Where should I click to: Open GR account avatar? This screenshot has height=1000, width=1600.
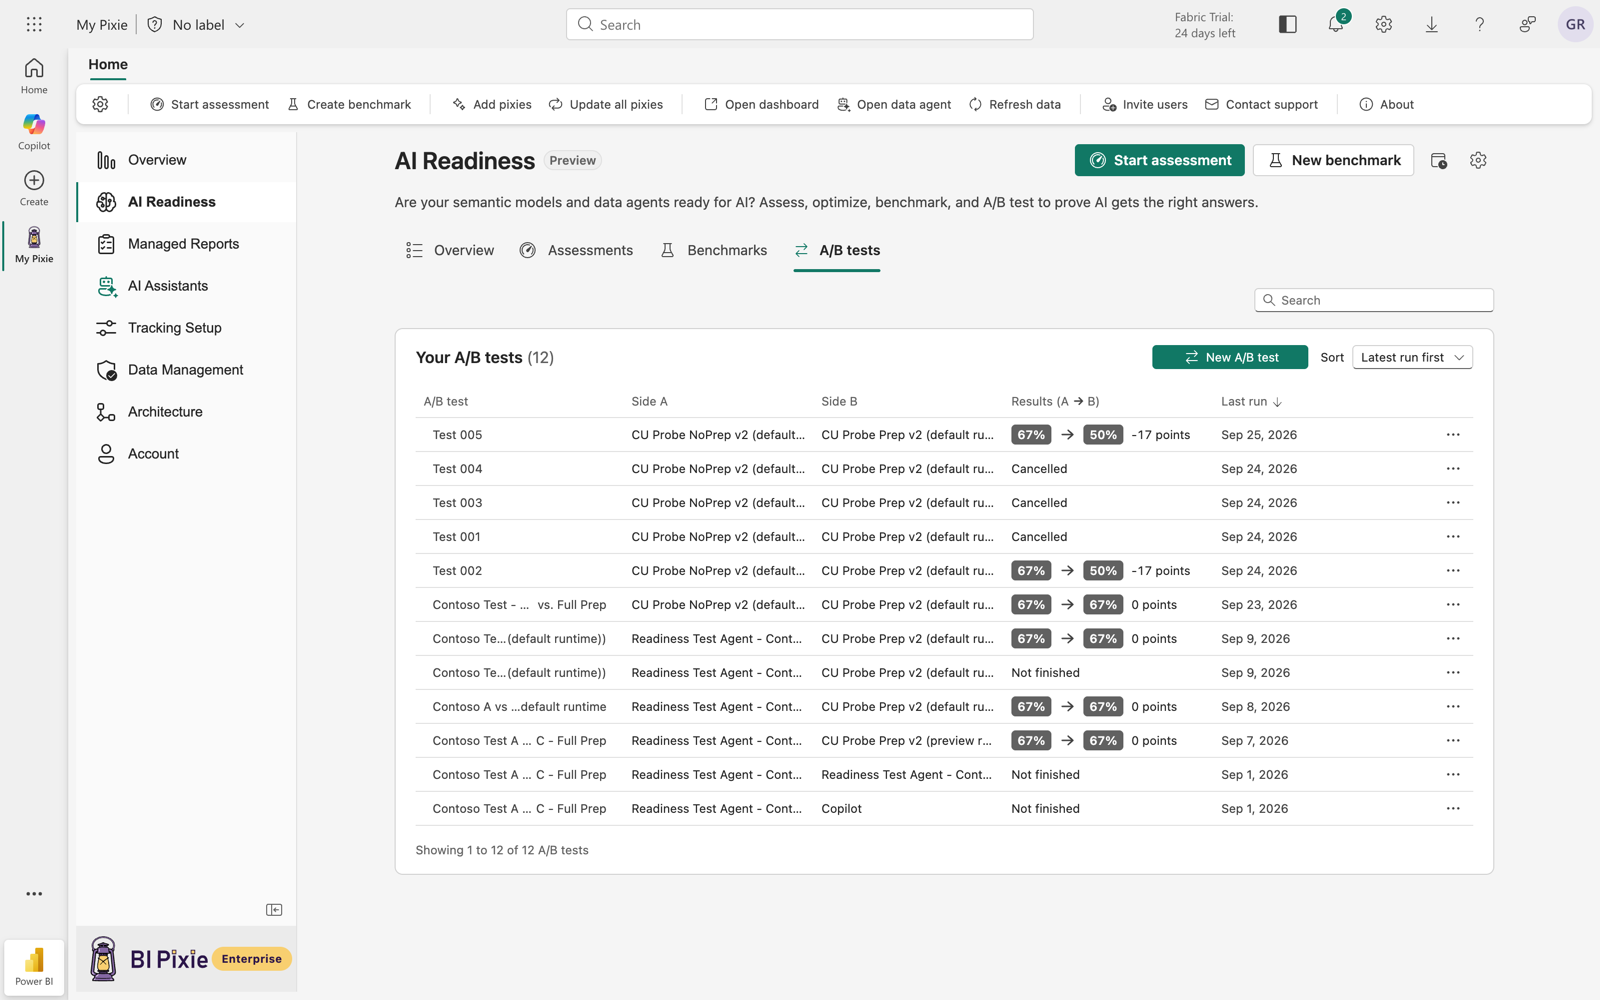pyautogui.click(x=1575, y=24)
